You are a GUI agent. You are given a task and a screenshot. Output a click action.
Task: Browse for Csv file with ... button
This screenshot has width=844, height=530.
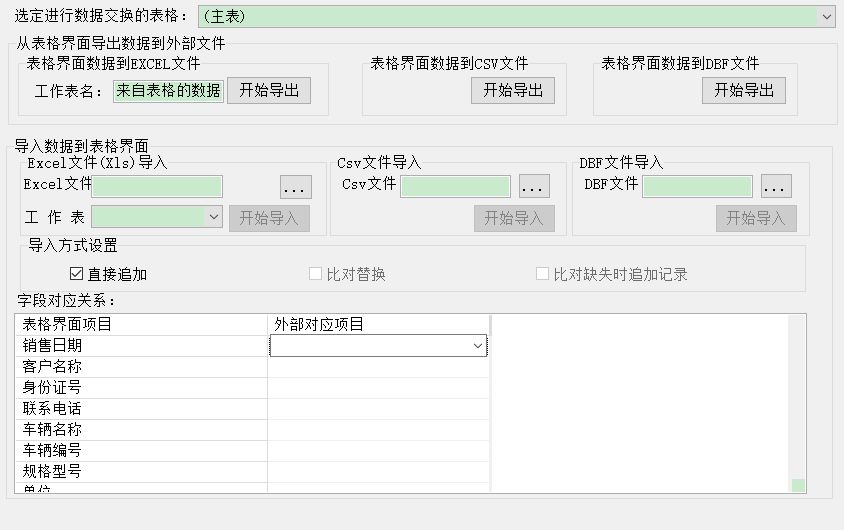click(x=534, y=186)
